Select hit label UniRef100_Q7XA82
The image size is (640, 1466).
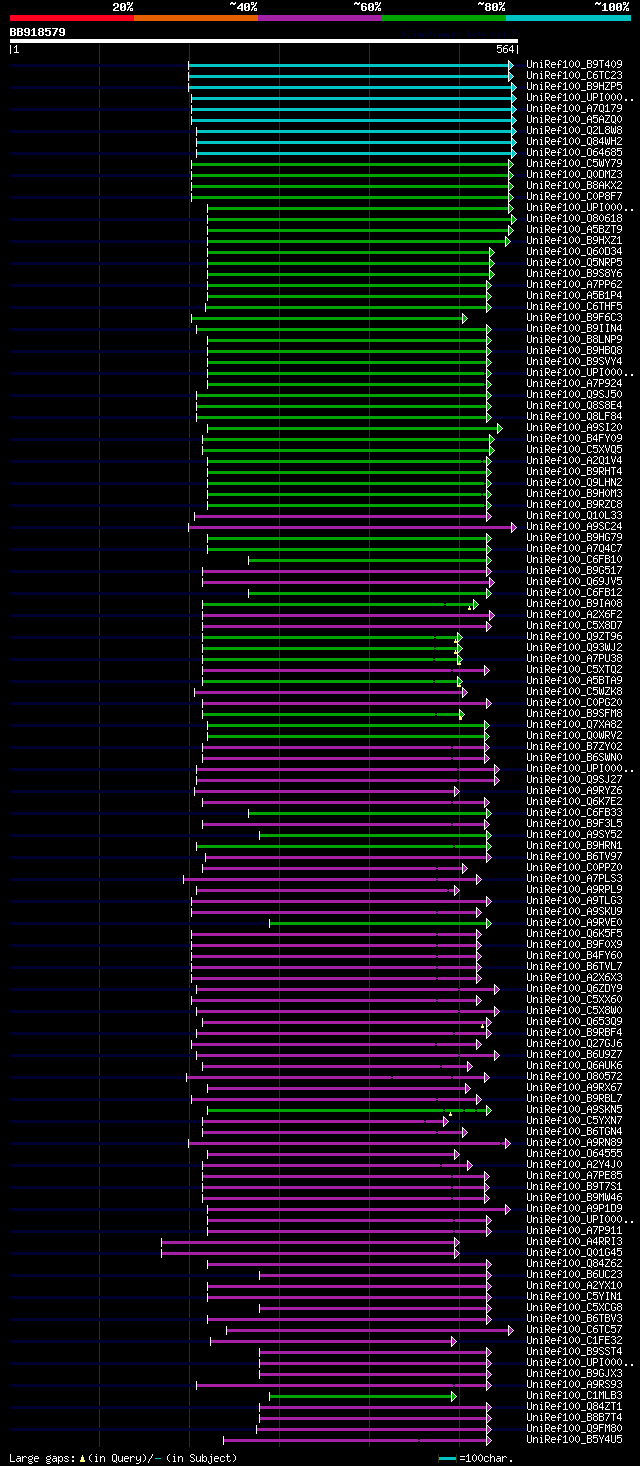pos(574,725)
